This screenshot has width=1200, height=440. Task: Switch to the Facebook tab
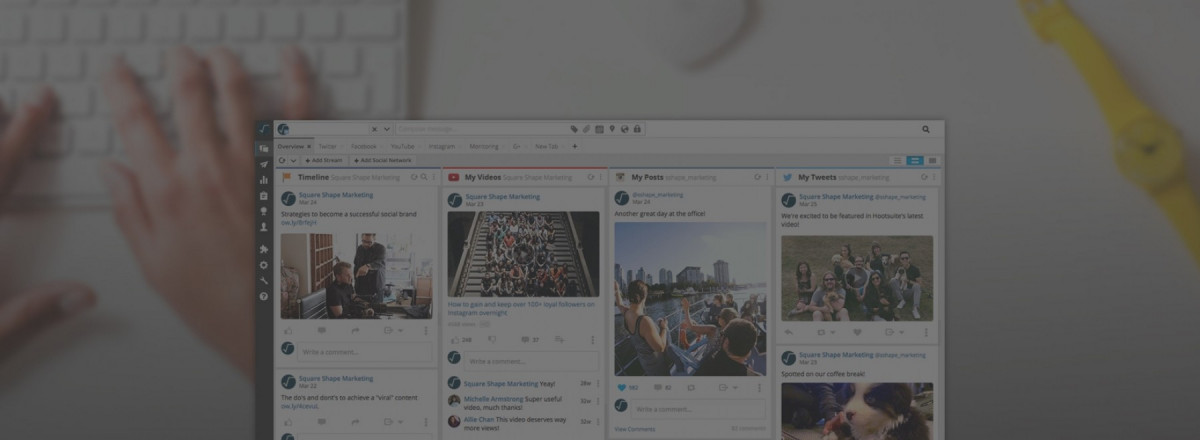click(x=363, y=146)
